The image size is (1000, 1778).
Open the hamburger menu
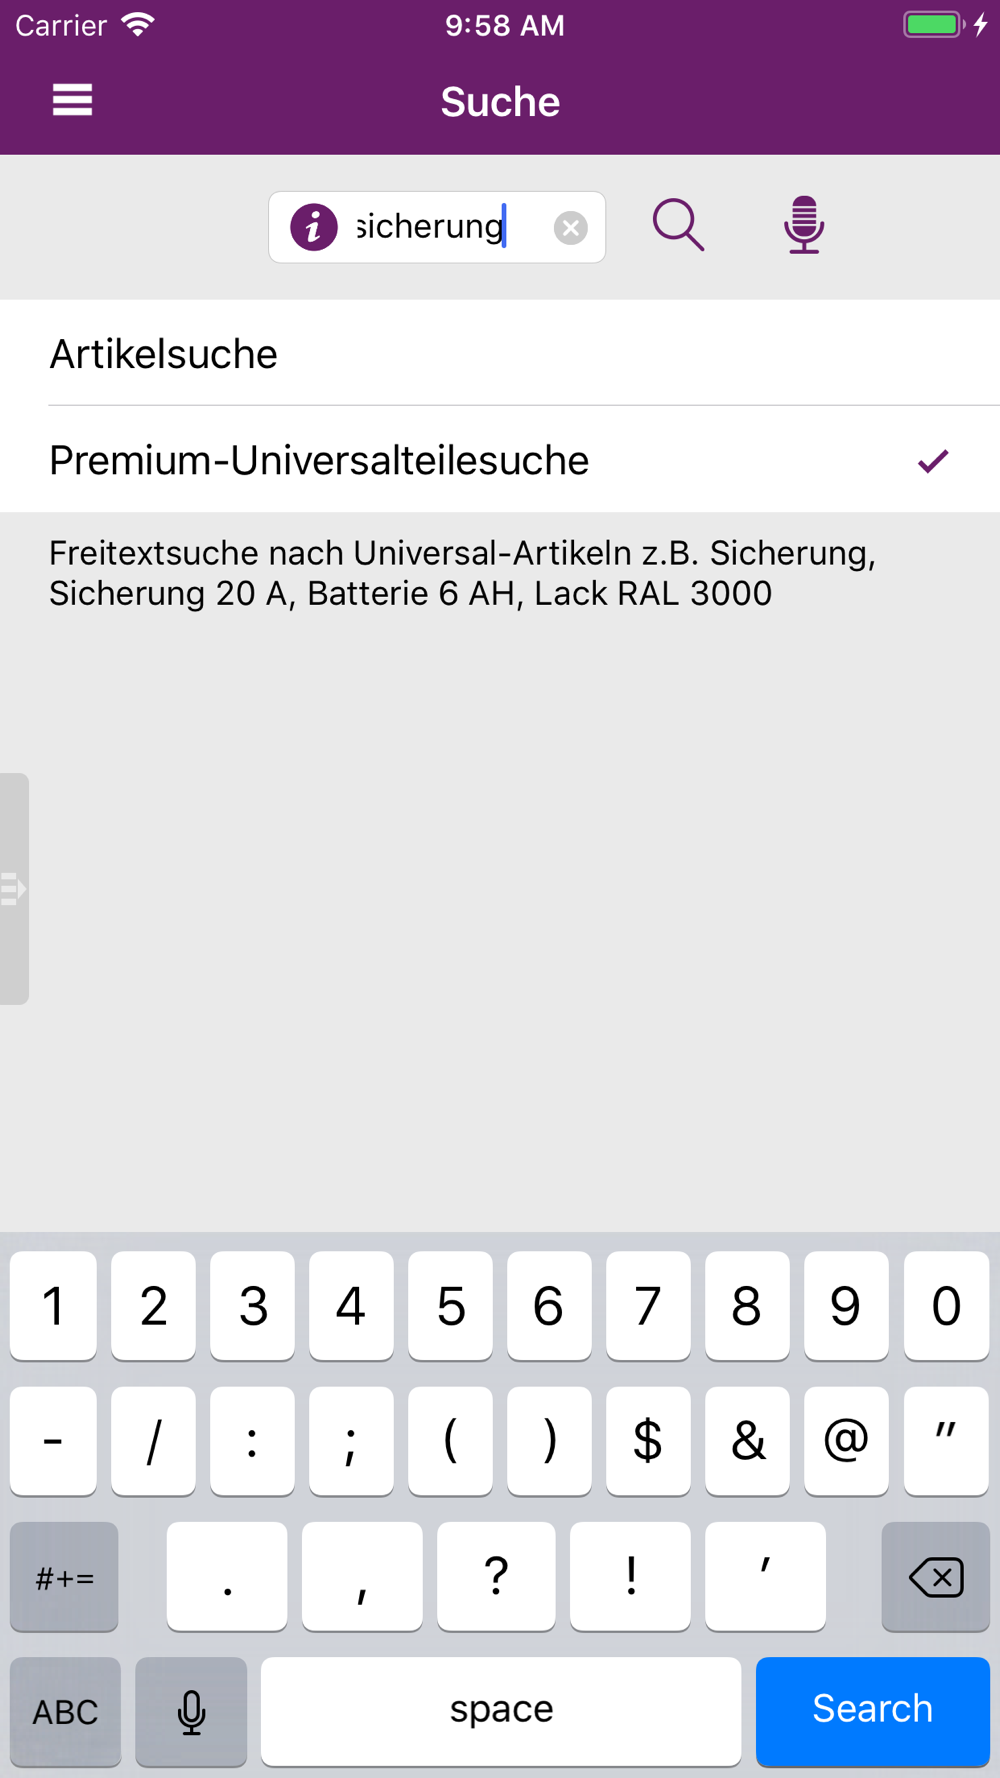point(72,100)
